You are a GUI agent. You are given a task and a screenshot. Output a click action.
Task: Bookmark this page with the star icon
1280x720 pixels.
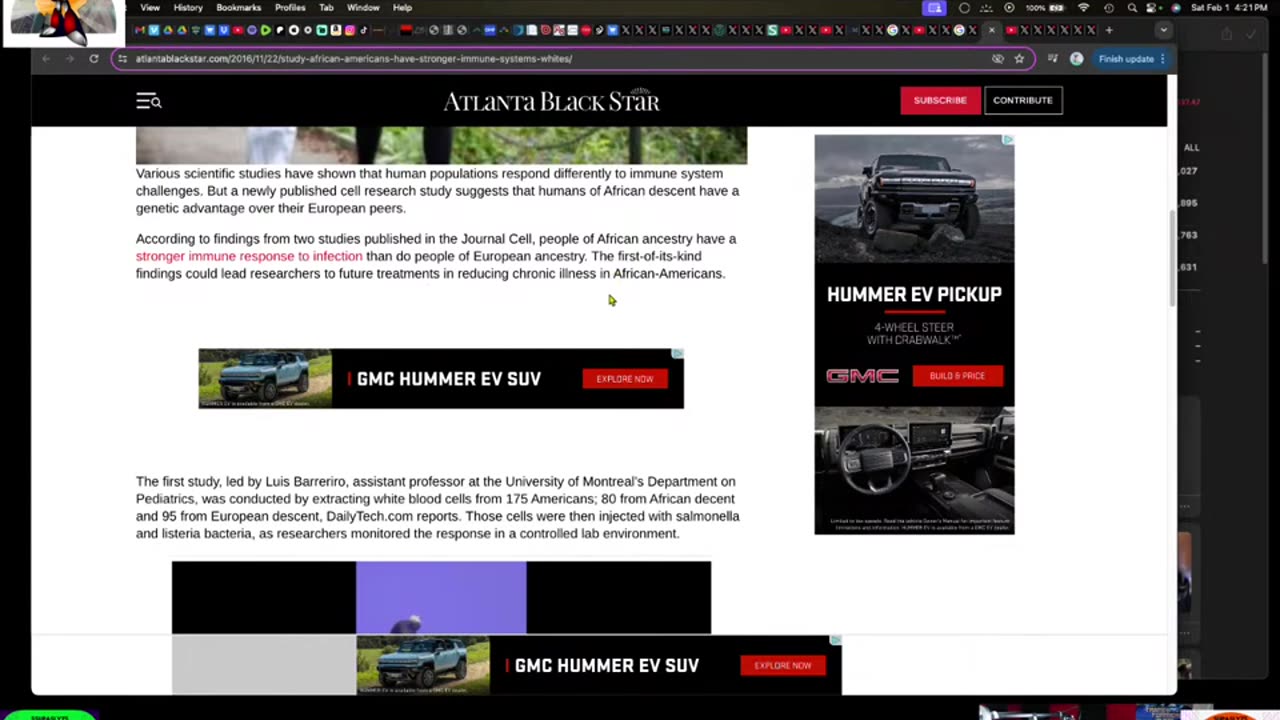pos(1019,59)
